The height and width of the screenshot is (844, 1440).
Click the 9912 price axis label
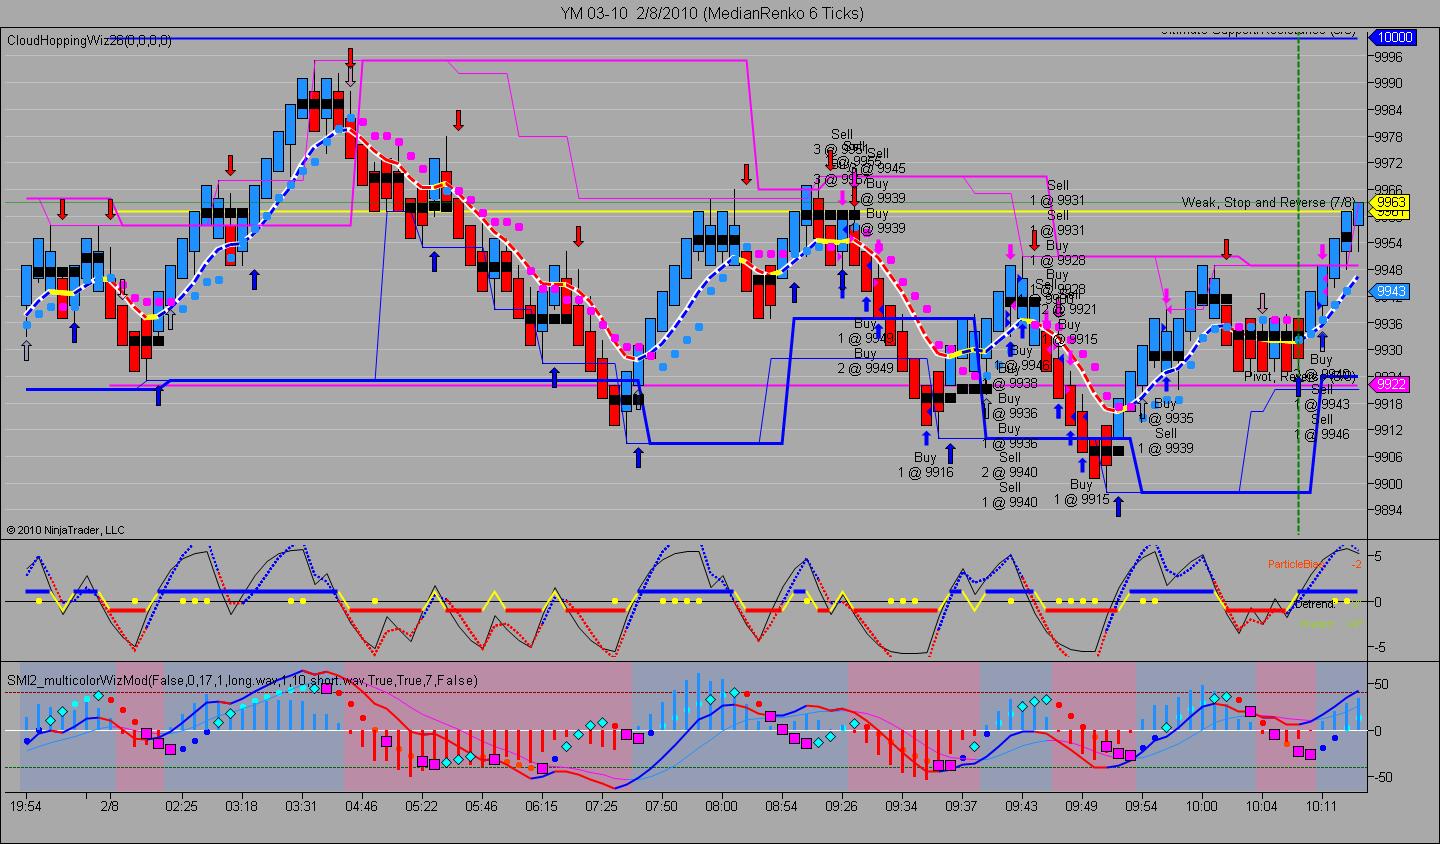click(x=1388, y=430)
